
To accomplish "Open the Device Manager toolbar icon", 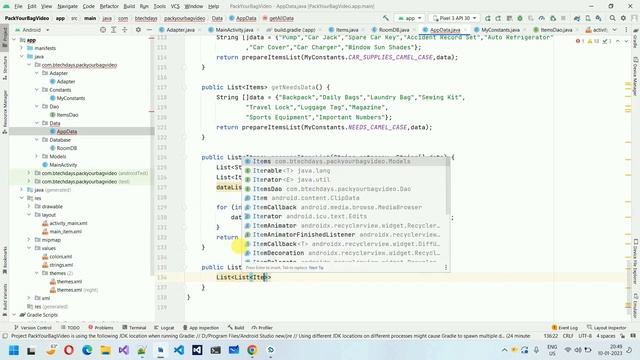I will pyautogui.click(x=588, y=18).
